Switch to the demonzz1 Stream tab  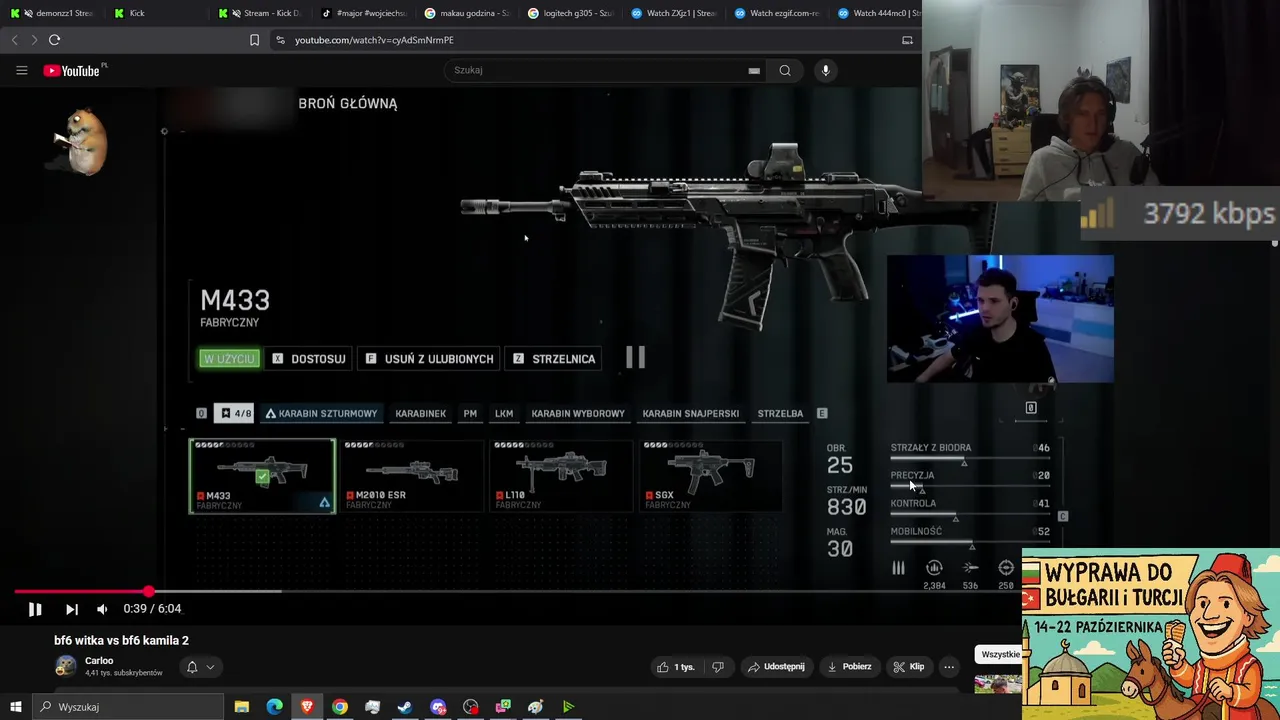[55, 13]
